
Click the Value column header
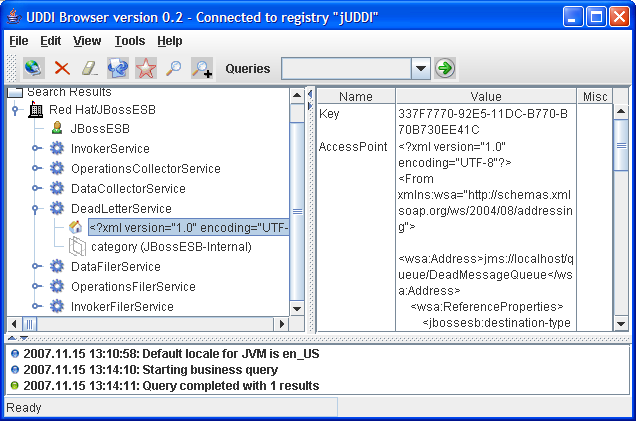click(x=486, y=96)
